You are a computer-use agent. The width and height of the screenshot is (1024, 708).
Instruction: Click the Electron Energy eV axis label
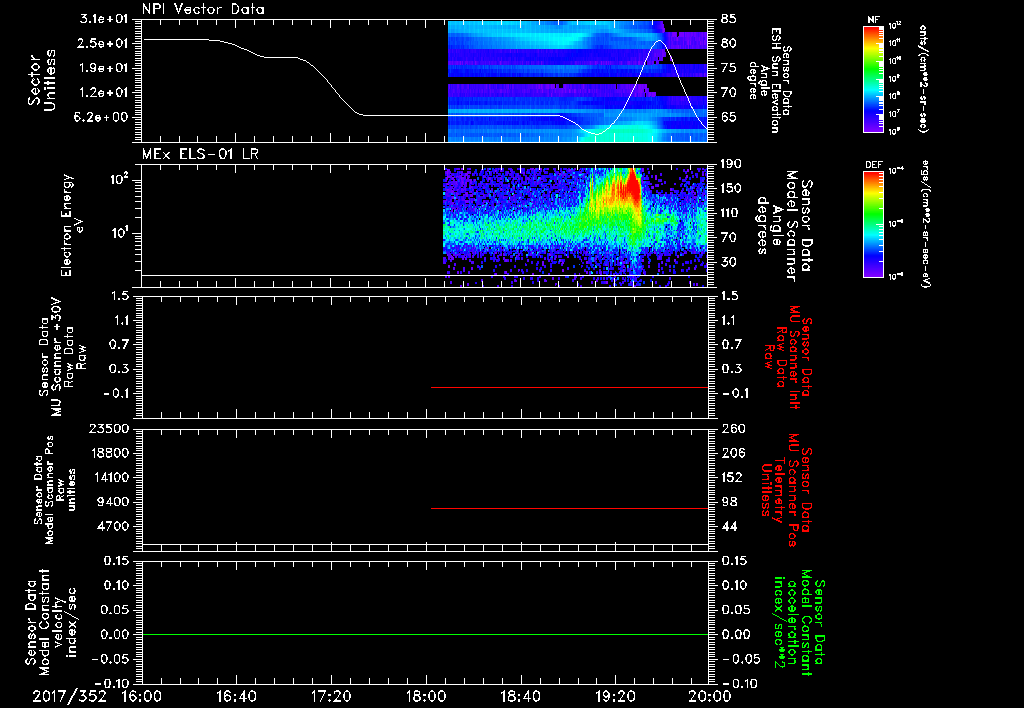click(72, 225)
